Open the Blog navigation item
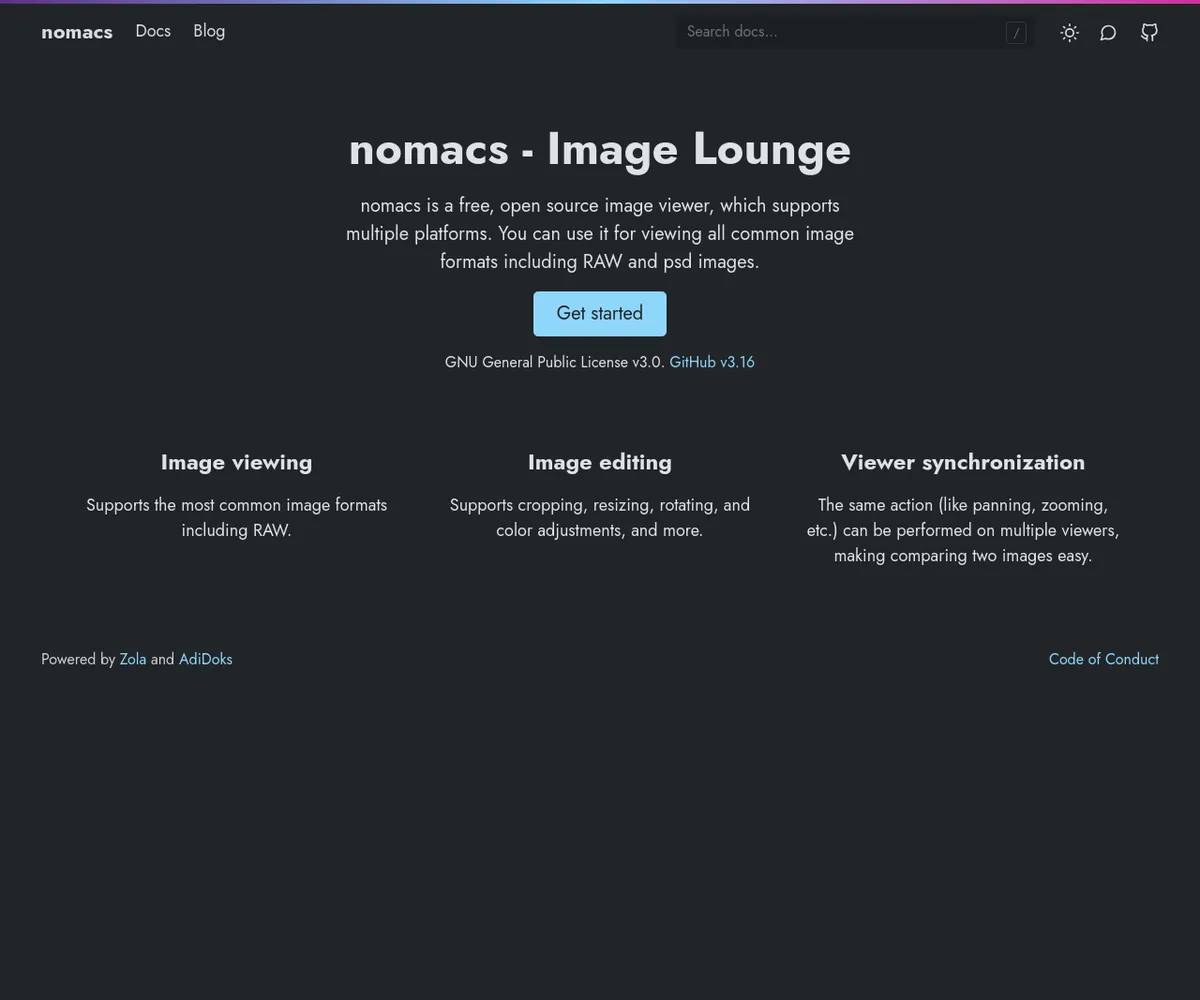 click(x=209, y=31)
